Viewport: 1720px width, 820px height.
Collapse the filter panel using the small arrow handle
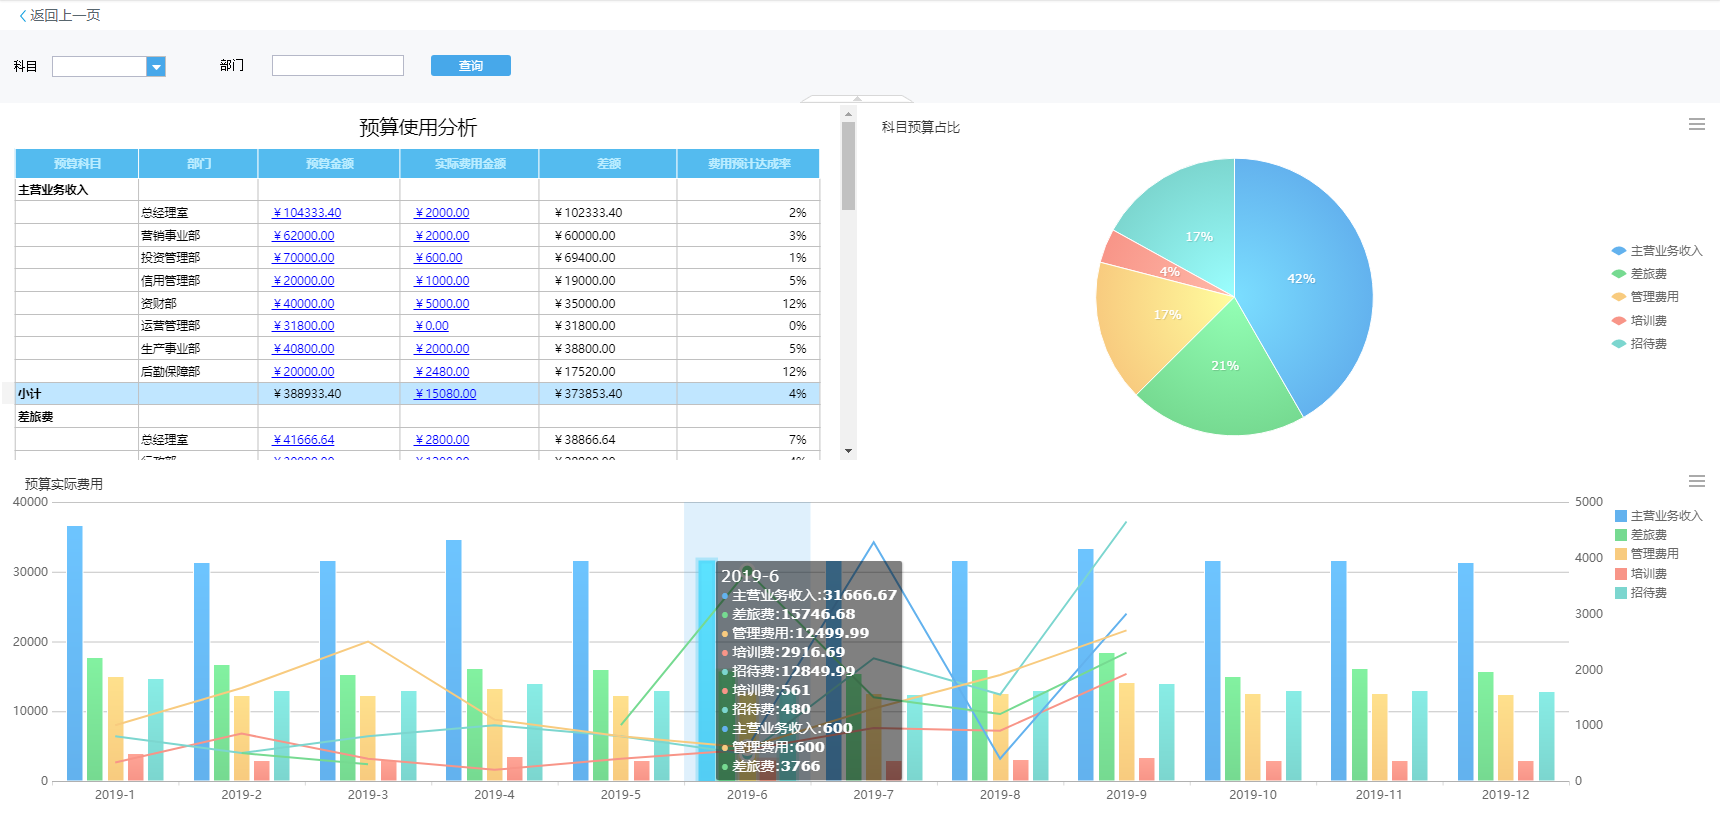click(857, 99)
